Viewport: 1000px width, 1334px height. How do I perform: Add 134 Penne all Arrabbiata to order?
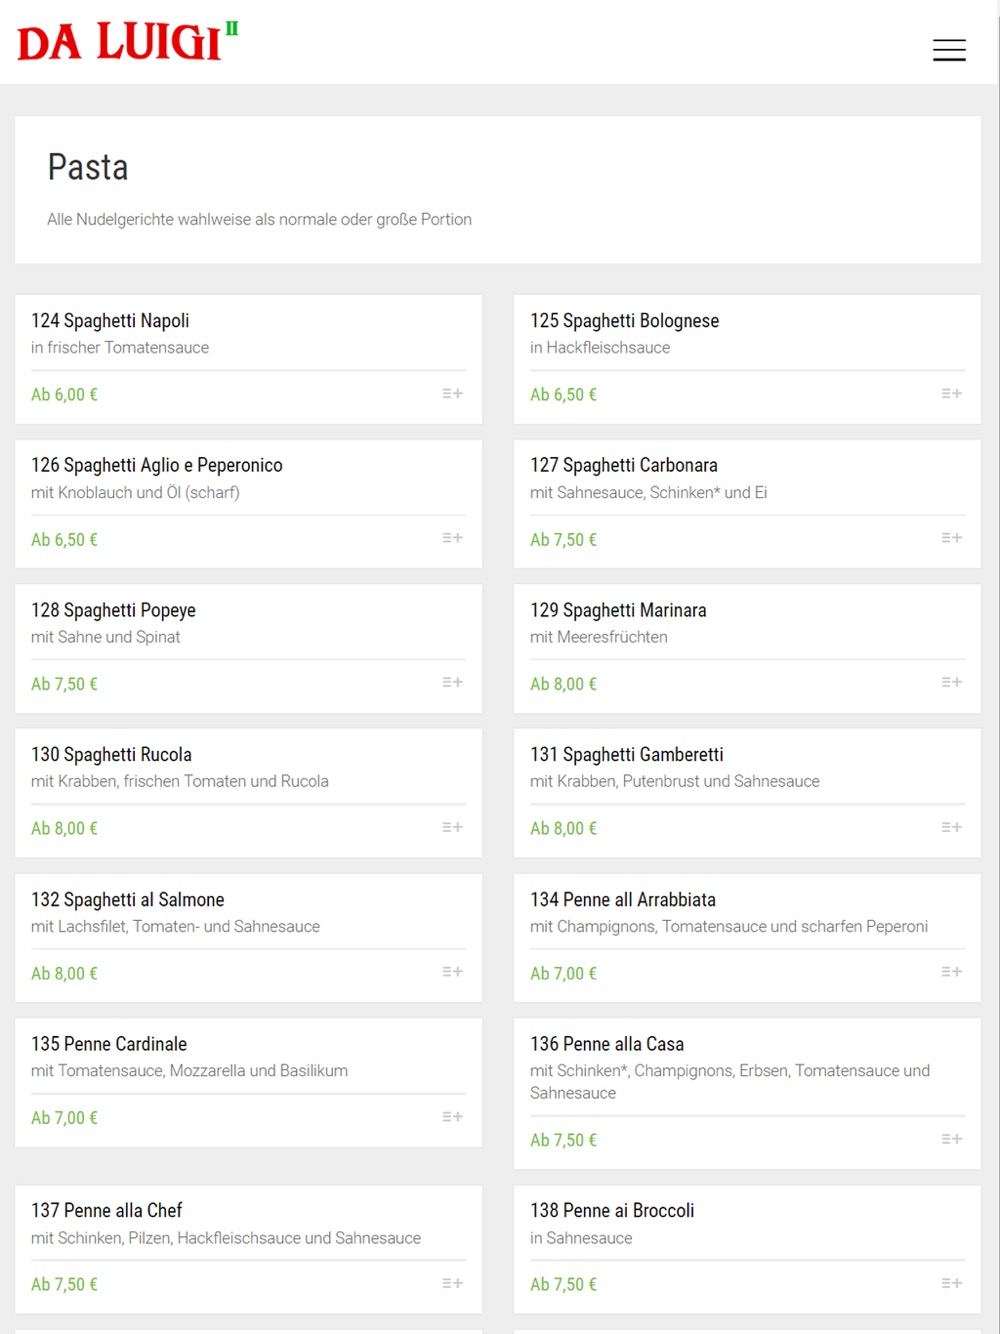tap(951, 972)
